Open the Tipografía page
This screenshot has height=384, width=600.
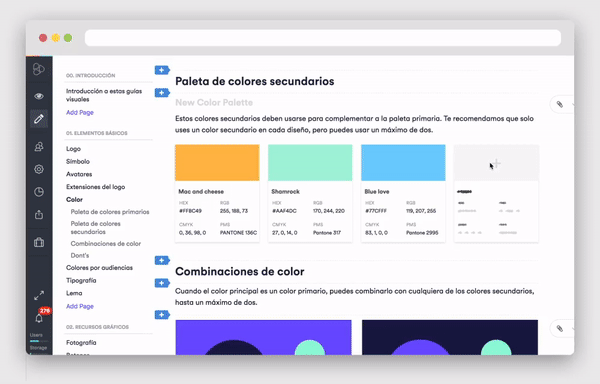tap(81, 280)
